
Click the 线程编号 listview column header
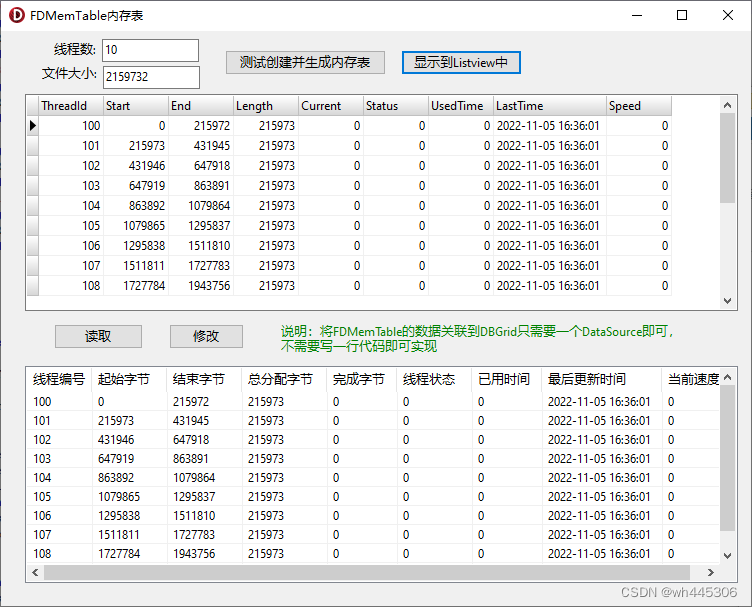59,379
